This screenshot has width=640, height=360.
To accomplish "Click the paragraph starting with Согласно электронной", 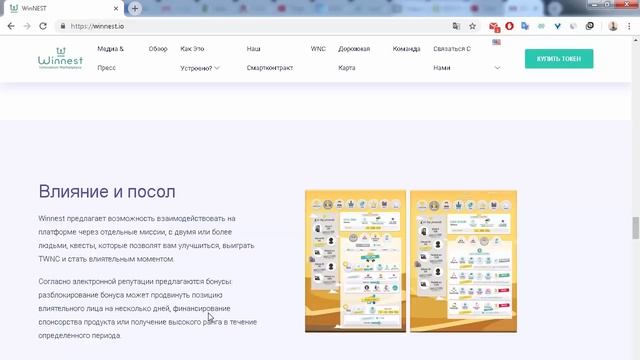I will coord(147,308).
